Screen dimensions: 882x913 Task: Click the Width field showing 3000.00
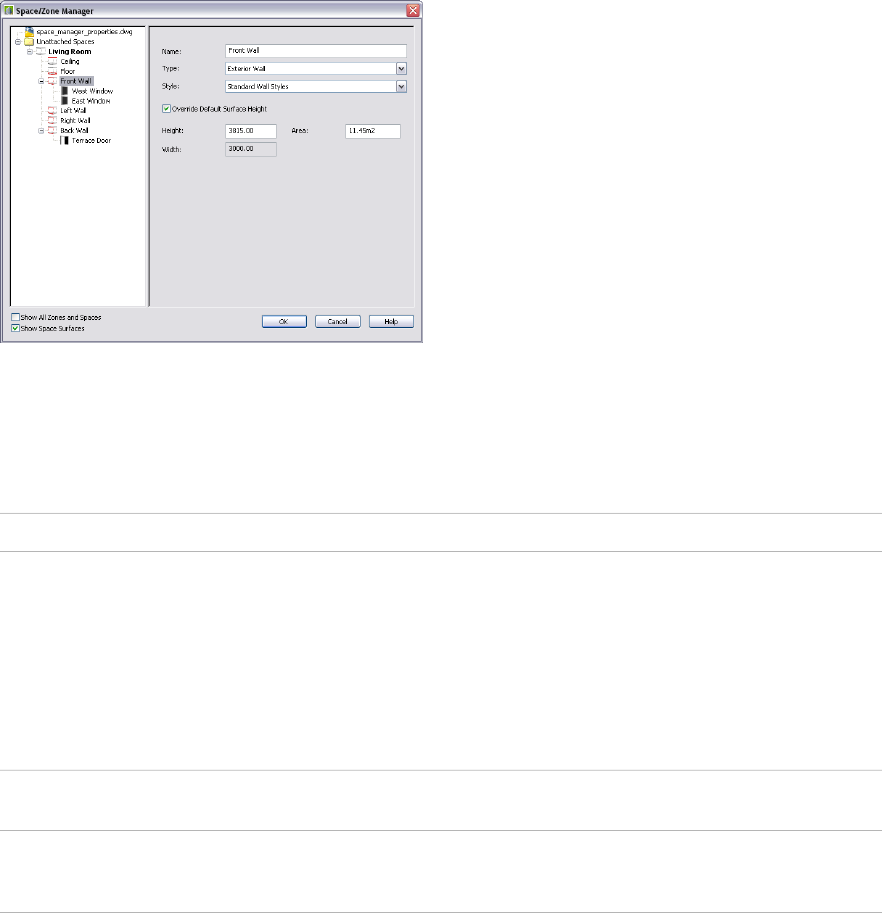(x=251, y=149)
